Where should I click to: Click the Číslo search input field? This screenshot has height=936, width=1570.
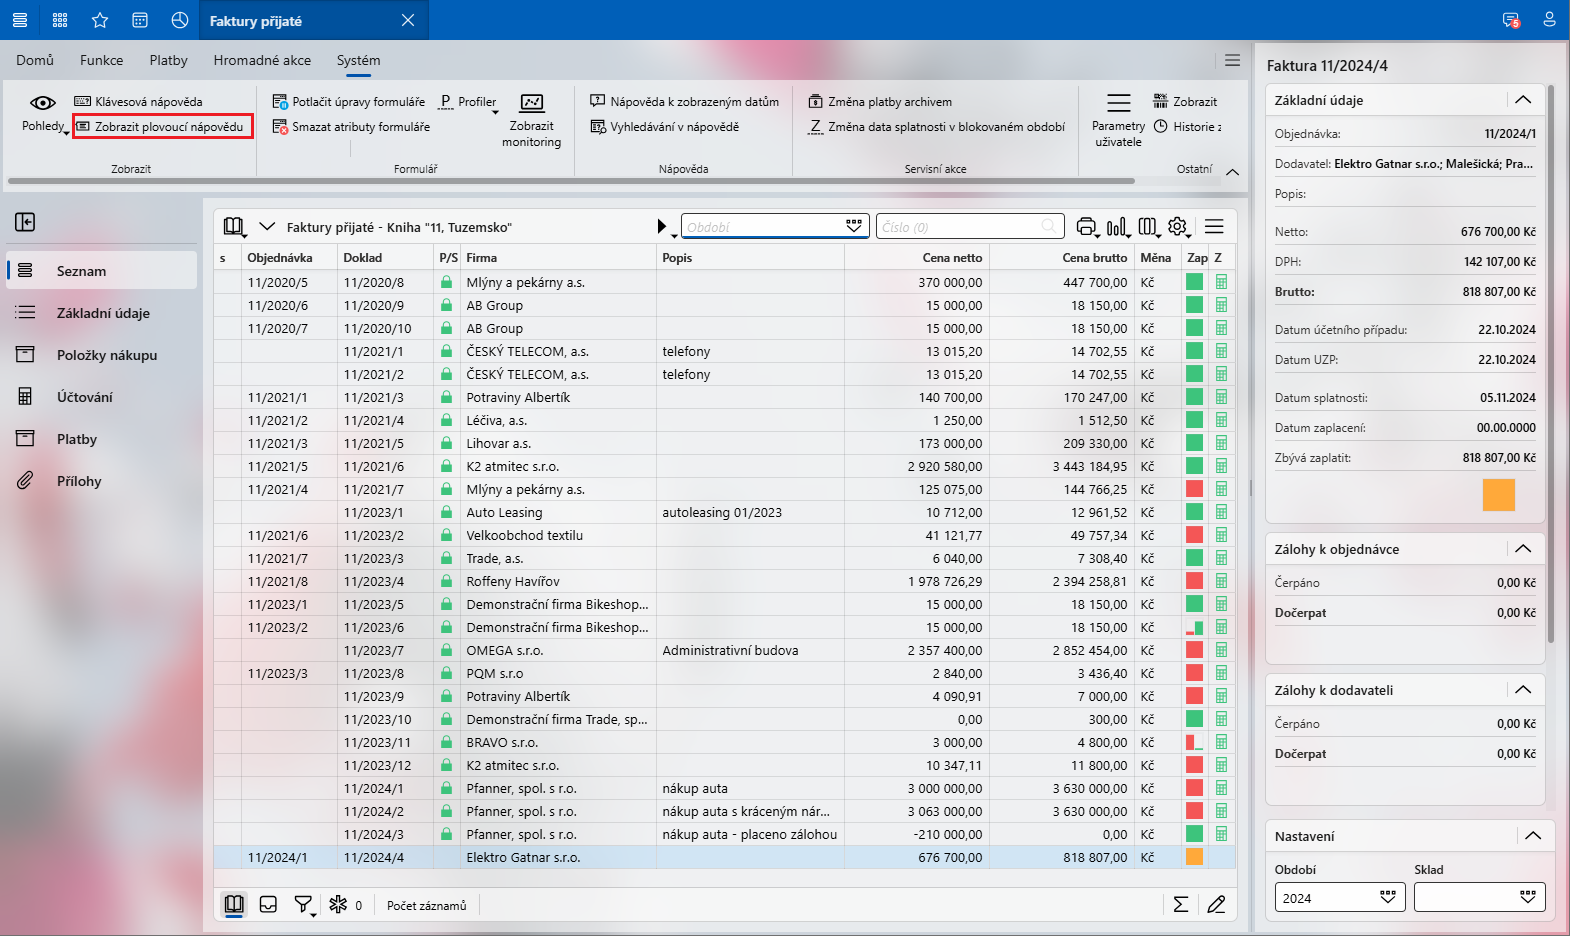[x=969, y=227]
